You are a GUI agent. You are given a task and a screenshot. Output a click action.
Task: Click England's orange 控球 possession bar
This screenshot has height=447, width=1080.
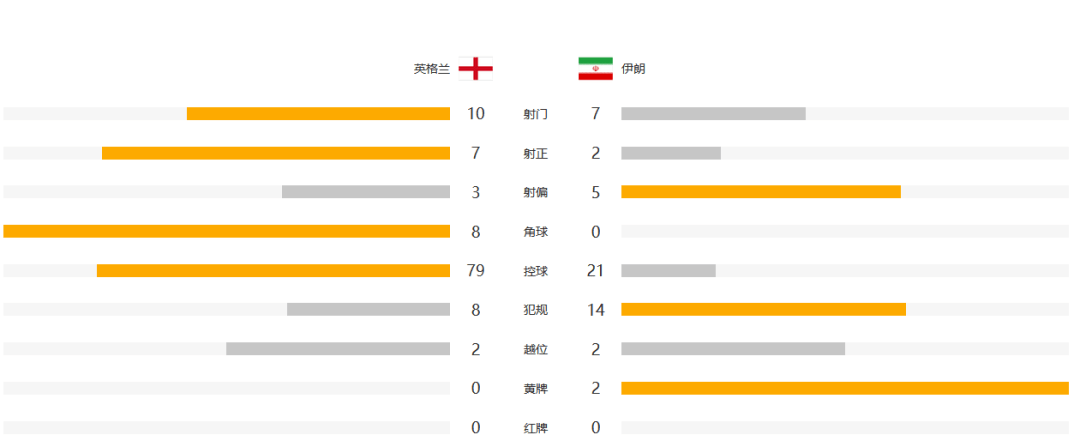point(273,271)
